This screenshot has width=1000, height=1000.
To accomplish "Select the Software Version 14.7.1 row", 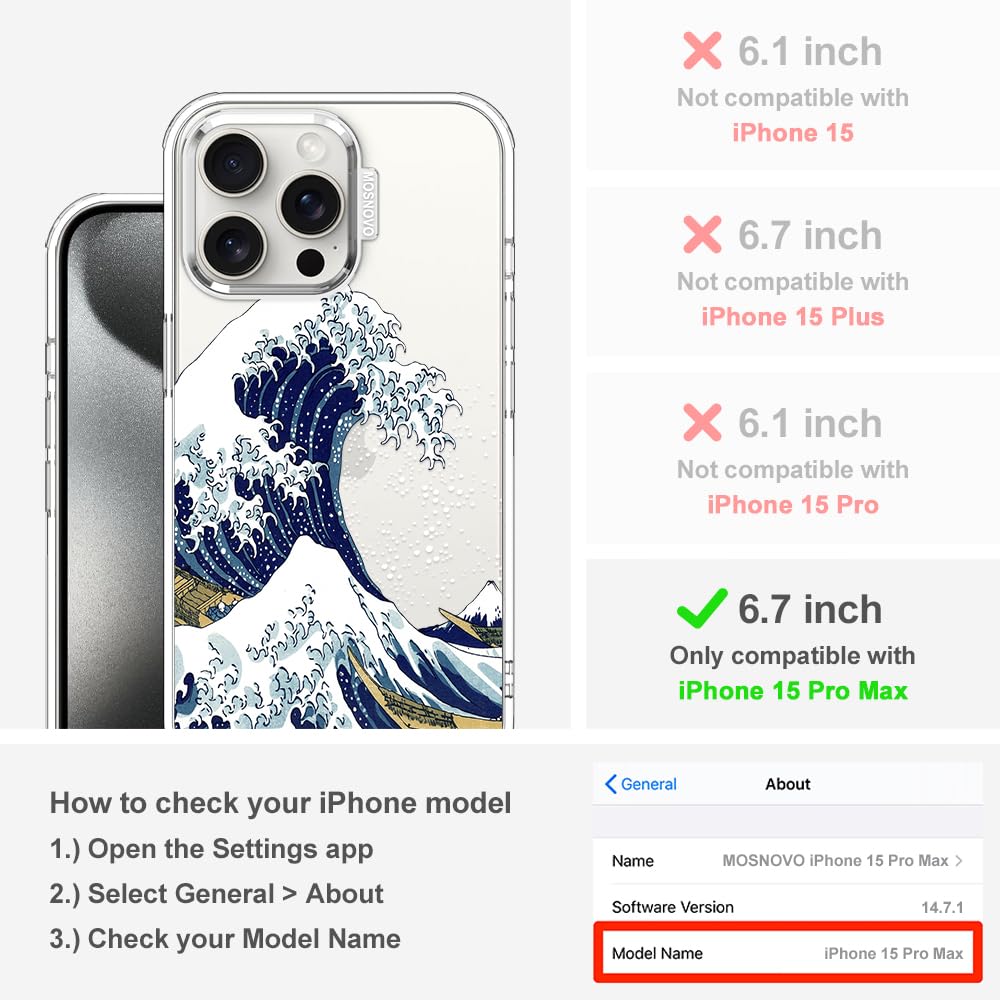I will 788,906.
